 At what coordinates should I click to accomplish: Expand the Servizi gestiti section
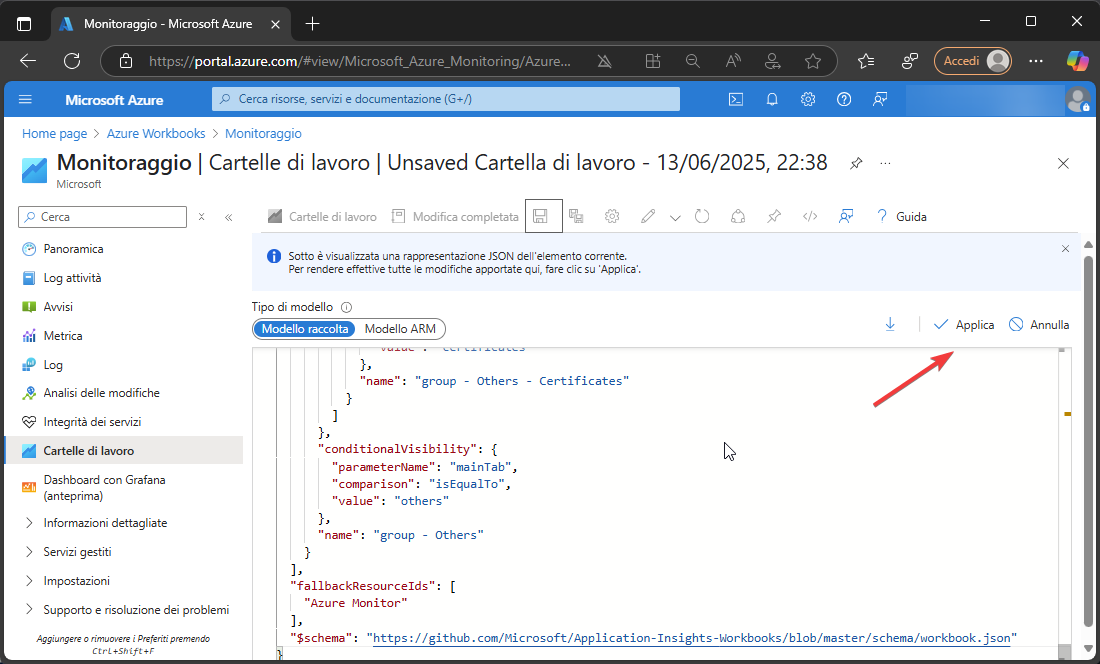77,552
